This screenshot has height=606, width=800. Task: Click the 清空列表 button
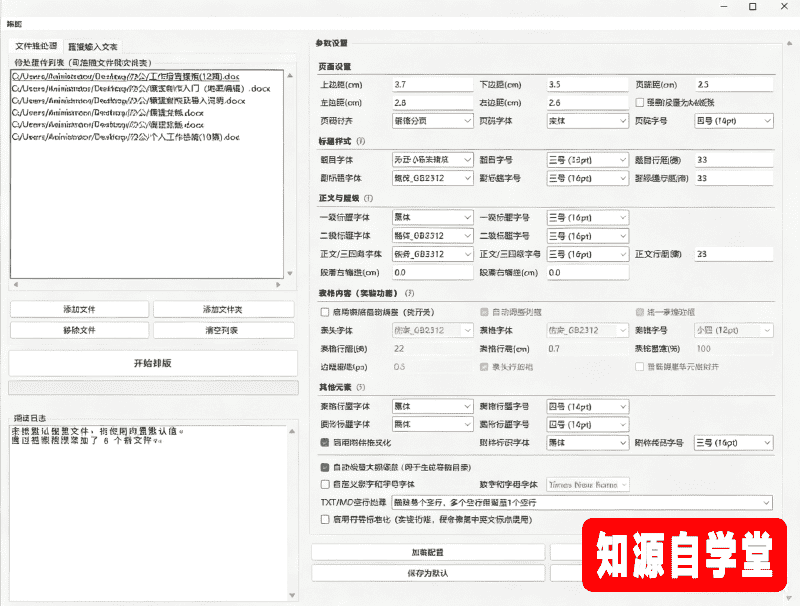click(x=223, y=330)
